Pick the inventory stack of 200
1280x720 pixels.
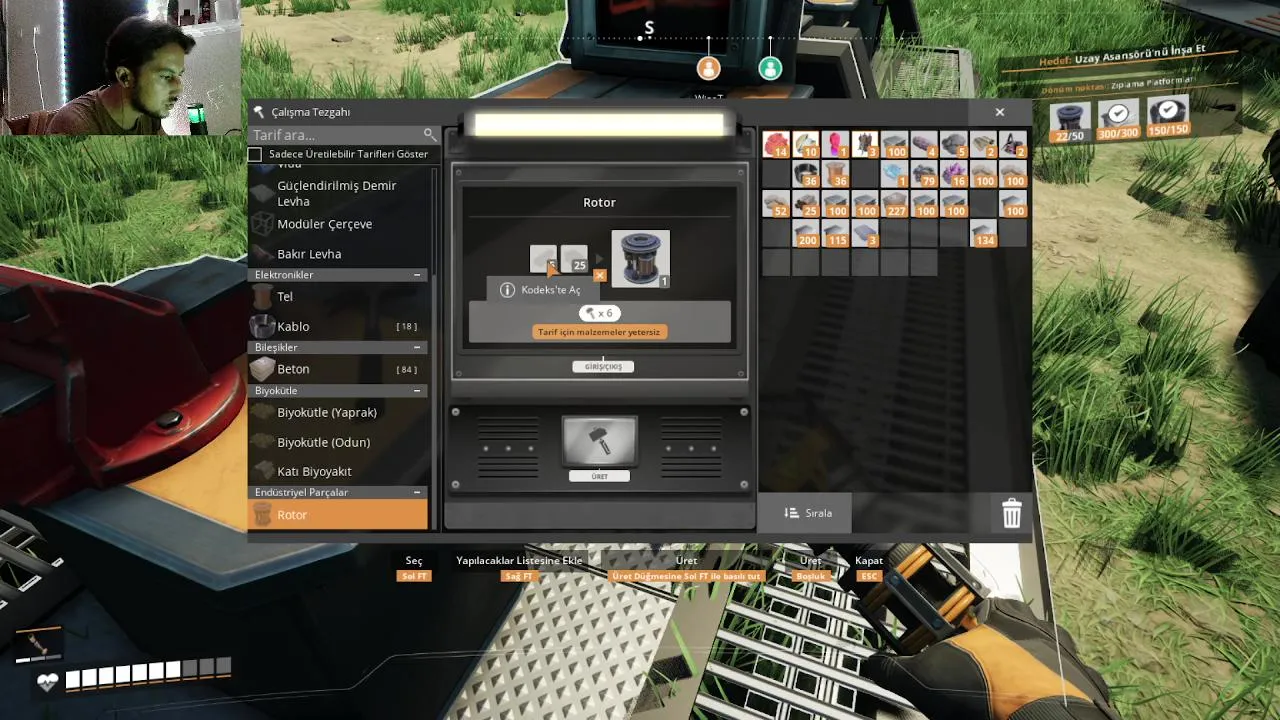coord(806,234)
